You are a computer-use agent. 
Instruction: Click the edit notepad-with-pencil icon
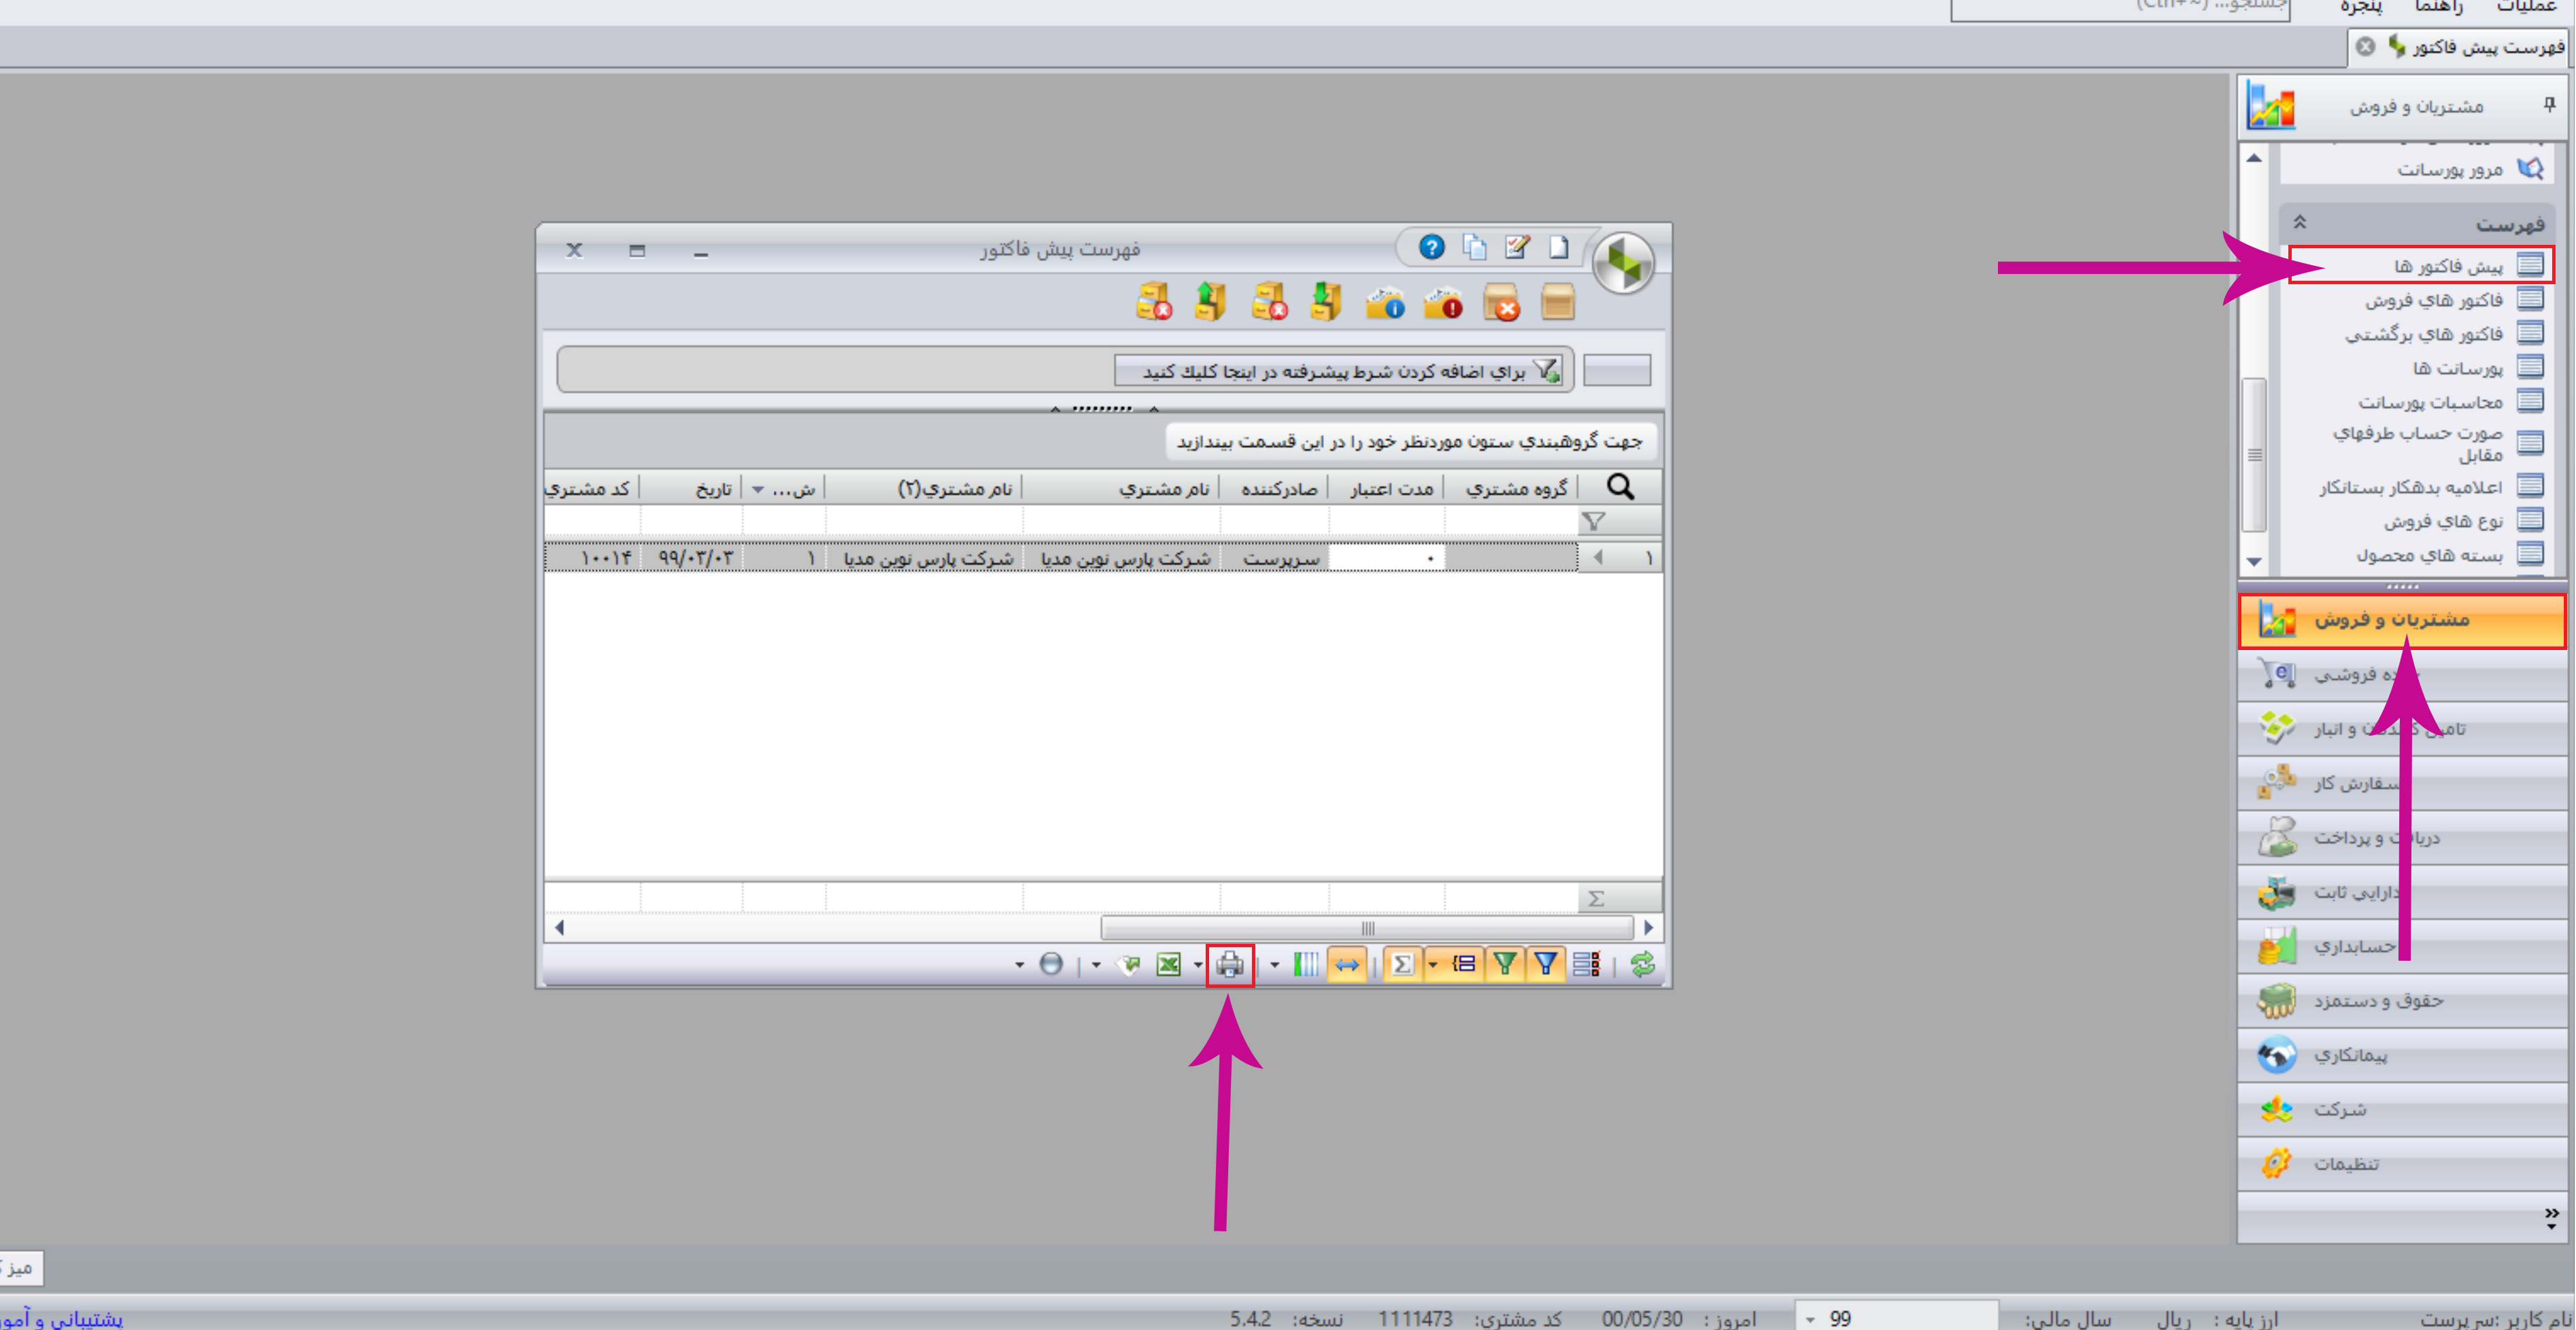[1517, 247]
